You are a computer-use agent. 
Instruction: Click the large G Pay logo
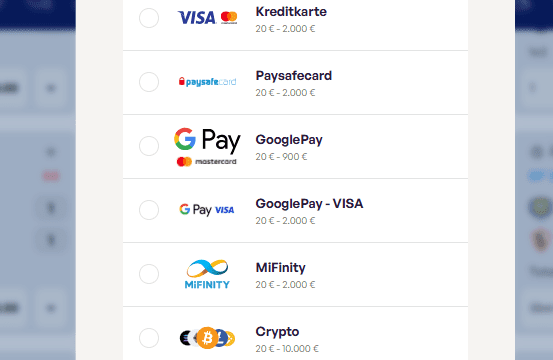(x=207, y=140)
